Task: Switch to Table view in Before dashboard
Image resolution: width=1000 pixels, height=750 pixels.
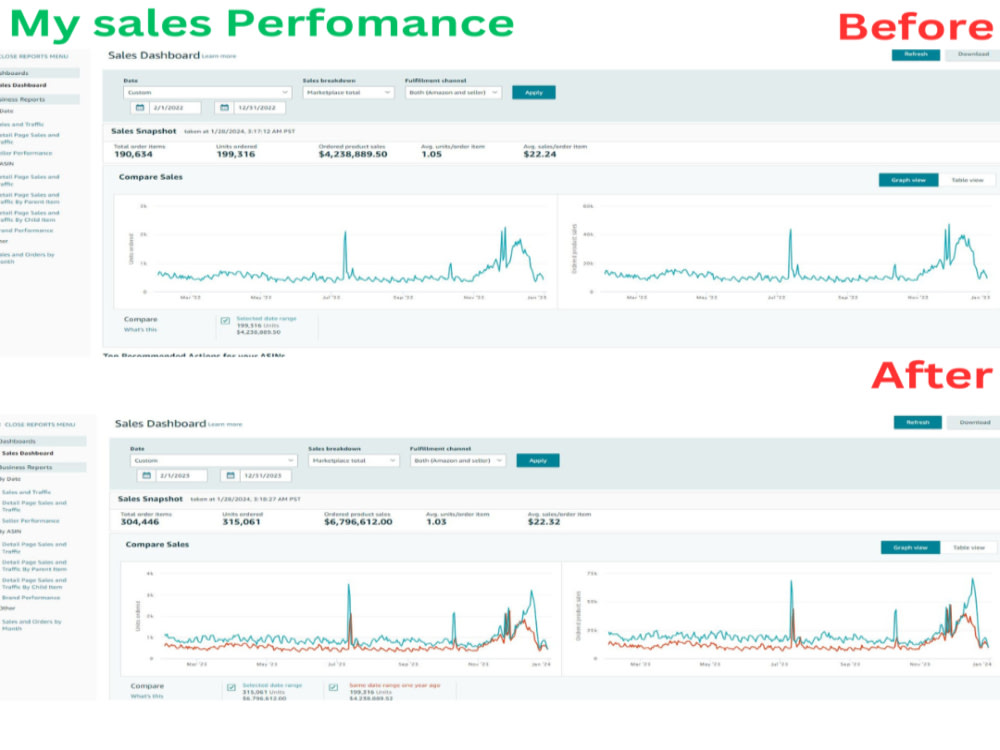Action: pos(967,180)
